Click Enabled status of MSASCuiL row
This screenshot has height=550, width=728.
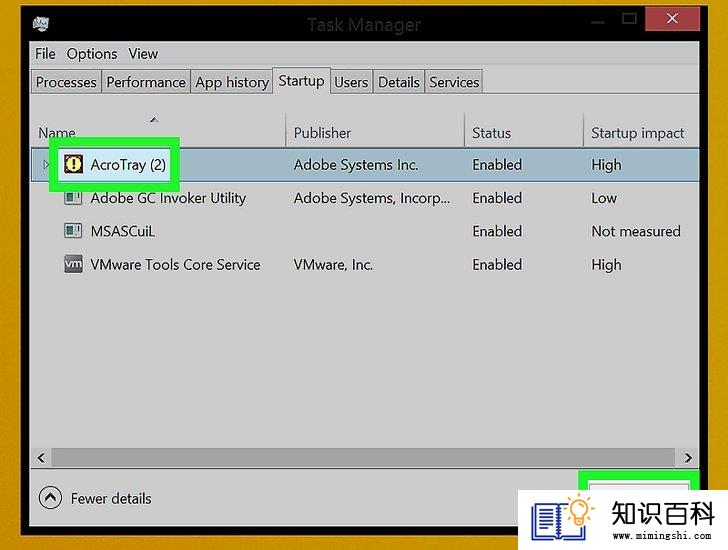(x=497, y=231)
